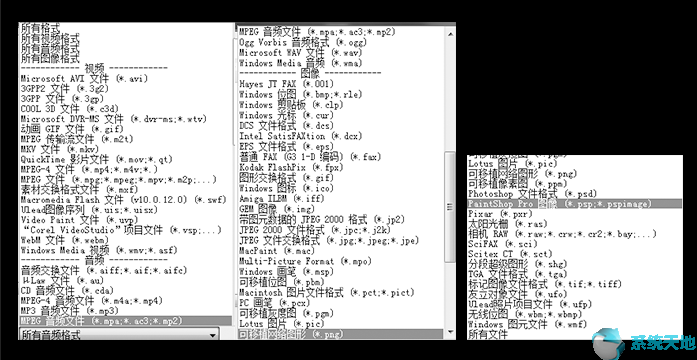Image resolution: width=697 pixels, height=360 pixels.
Task: Click the middle list scrollbar thumb
Action: click(450, 207)
